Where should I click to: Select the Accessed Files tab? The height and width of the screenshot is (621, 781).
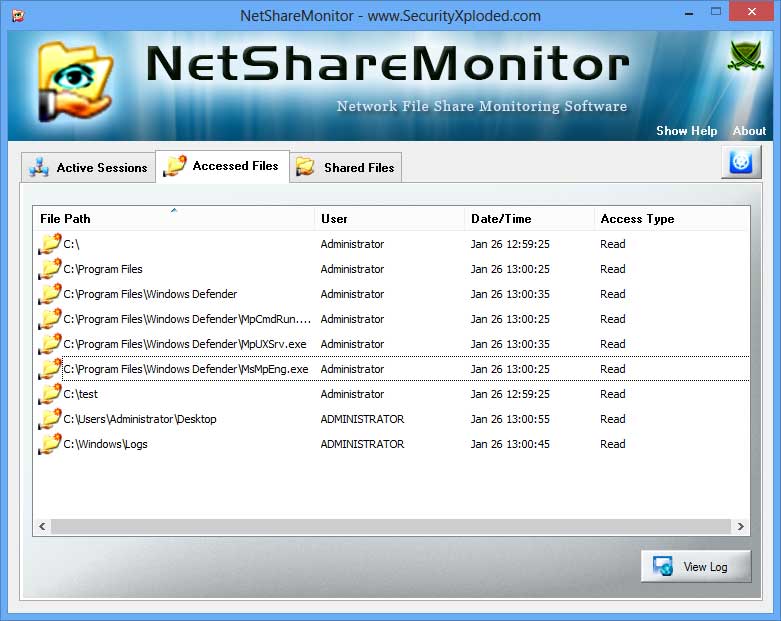(223, 166)
